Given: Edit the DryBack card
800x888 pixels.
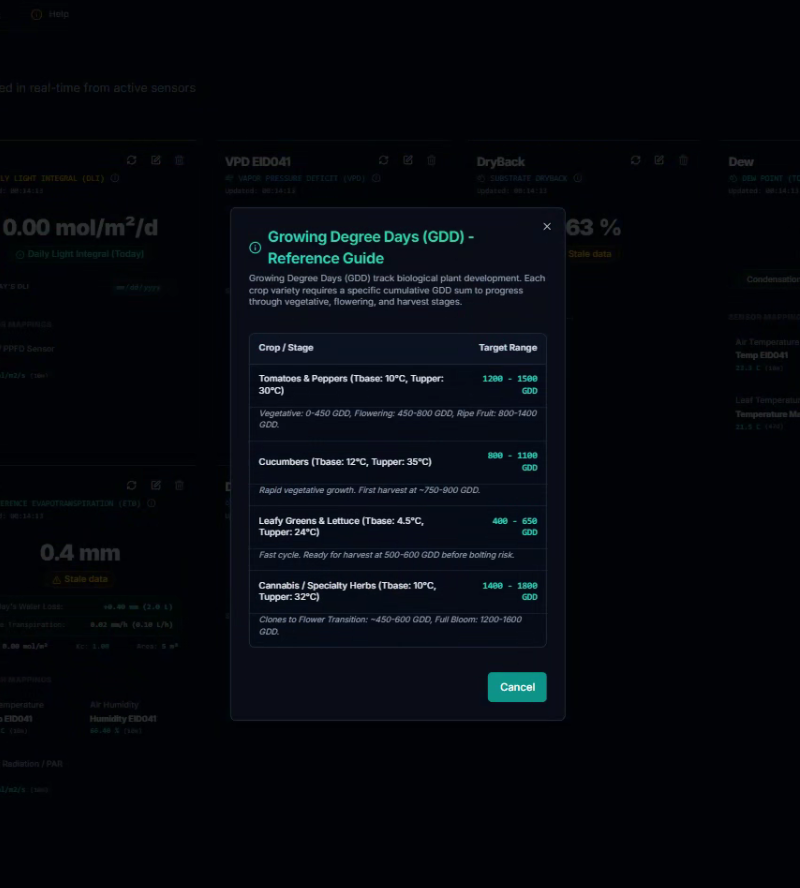Looking at the screenshot, I should click(x=659, y=160).
